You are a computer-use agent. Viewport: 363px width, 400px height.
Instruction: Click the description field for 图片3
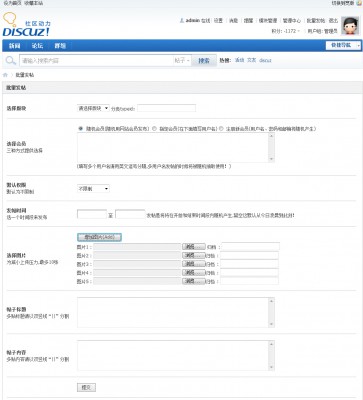(x=249, y=264)
